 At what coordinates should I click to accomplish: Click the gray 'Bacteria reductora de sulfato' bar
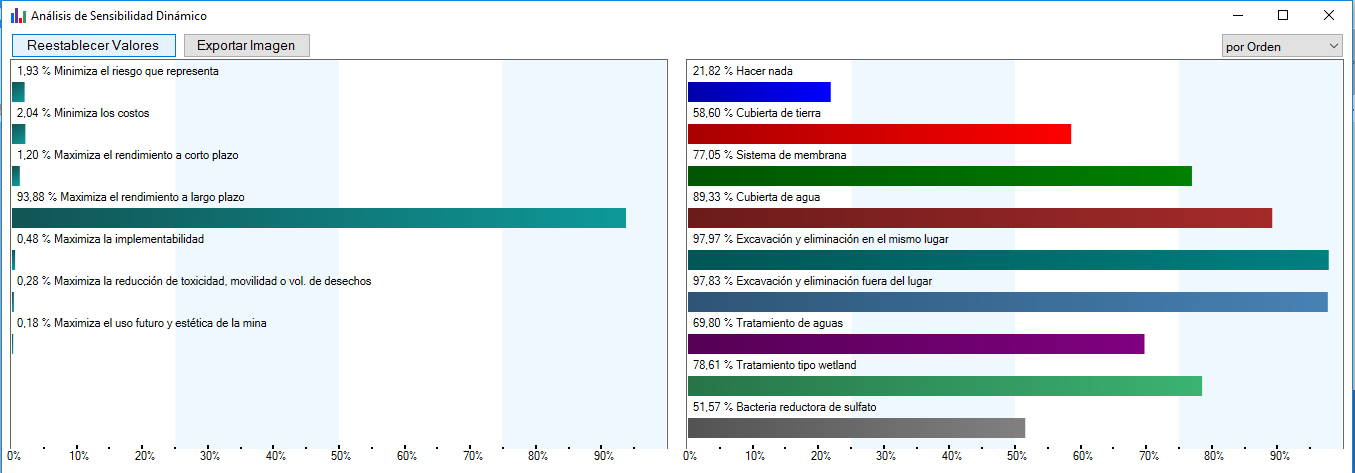(x=856, y=428)
